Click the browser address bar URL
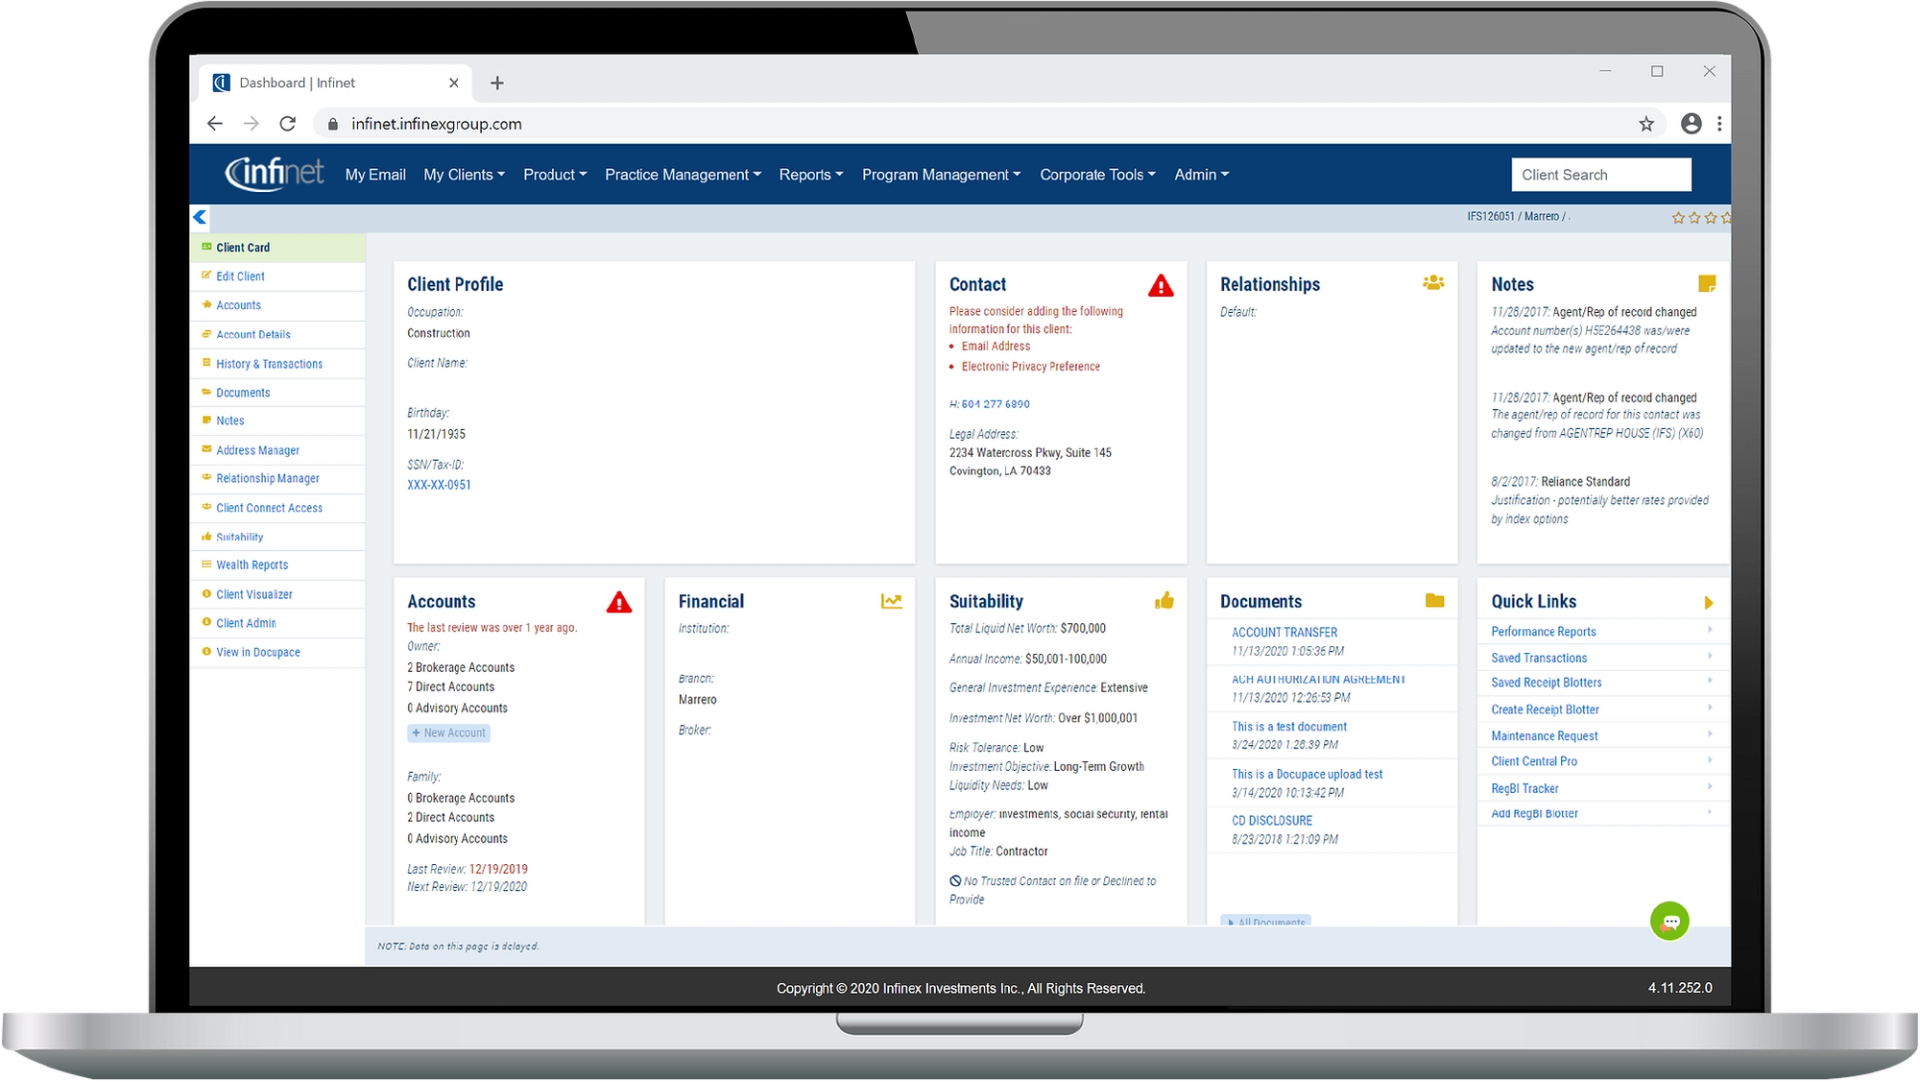Image resolution: width=1920 pixels, height=1081 pixels. coord(436,124)
